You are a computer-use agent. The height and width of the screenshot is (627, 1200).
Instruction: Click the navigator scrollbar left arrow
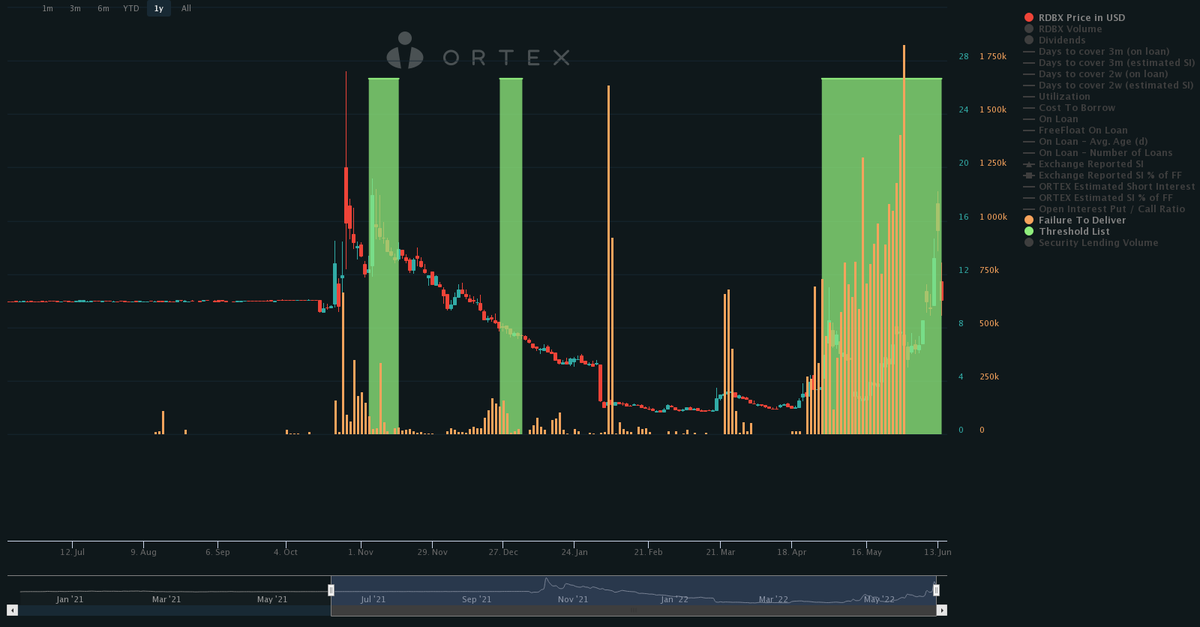click(12, 609)
